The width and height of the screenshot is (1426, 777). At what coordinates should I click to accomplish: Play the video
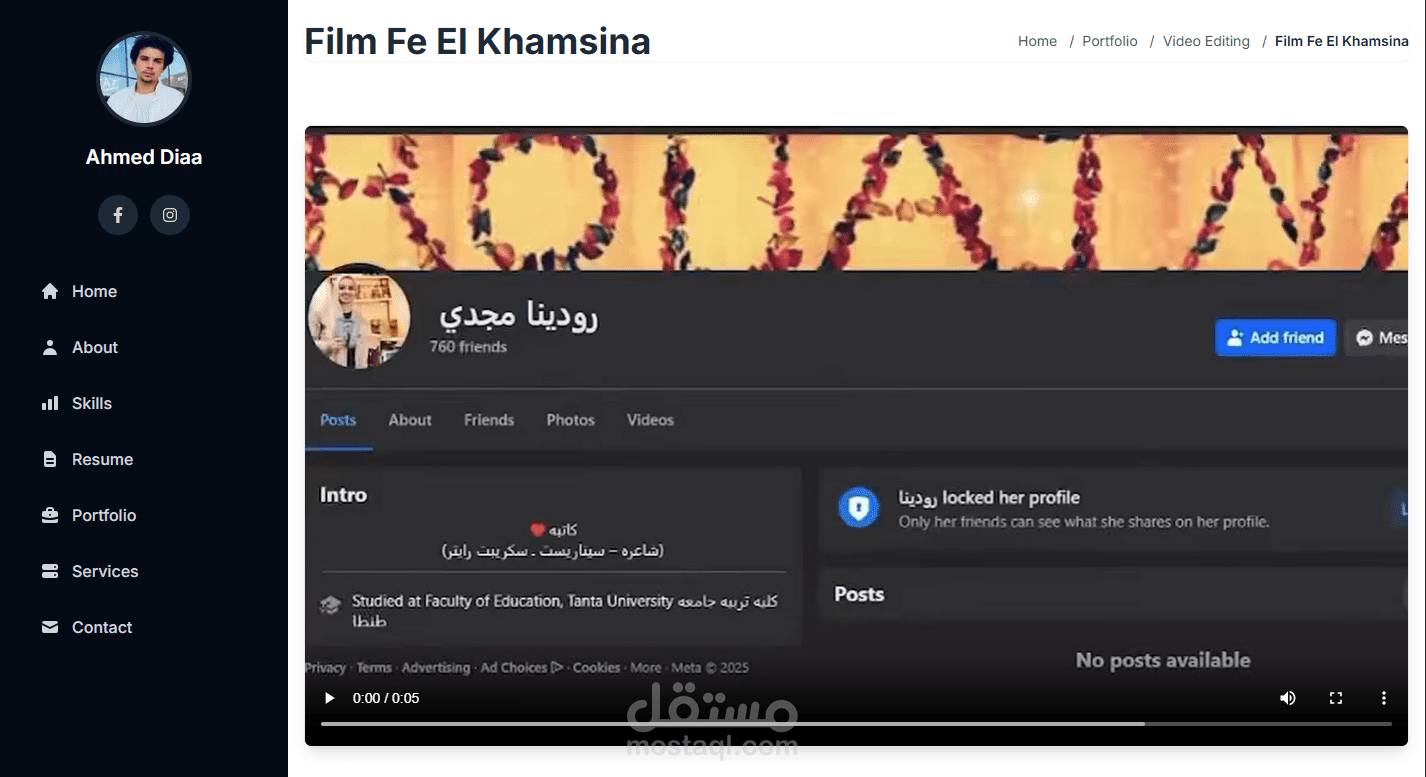pos(330,698)
